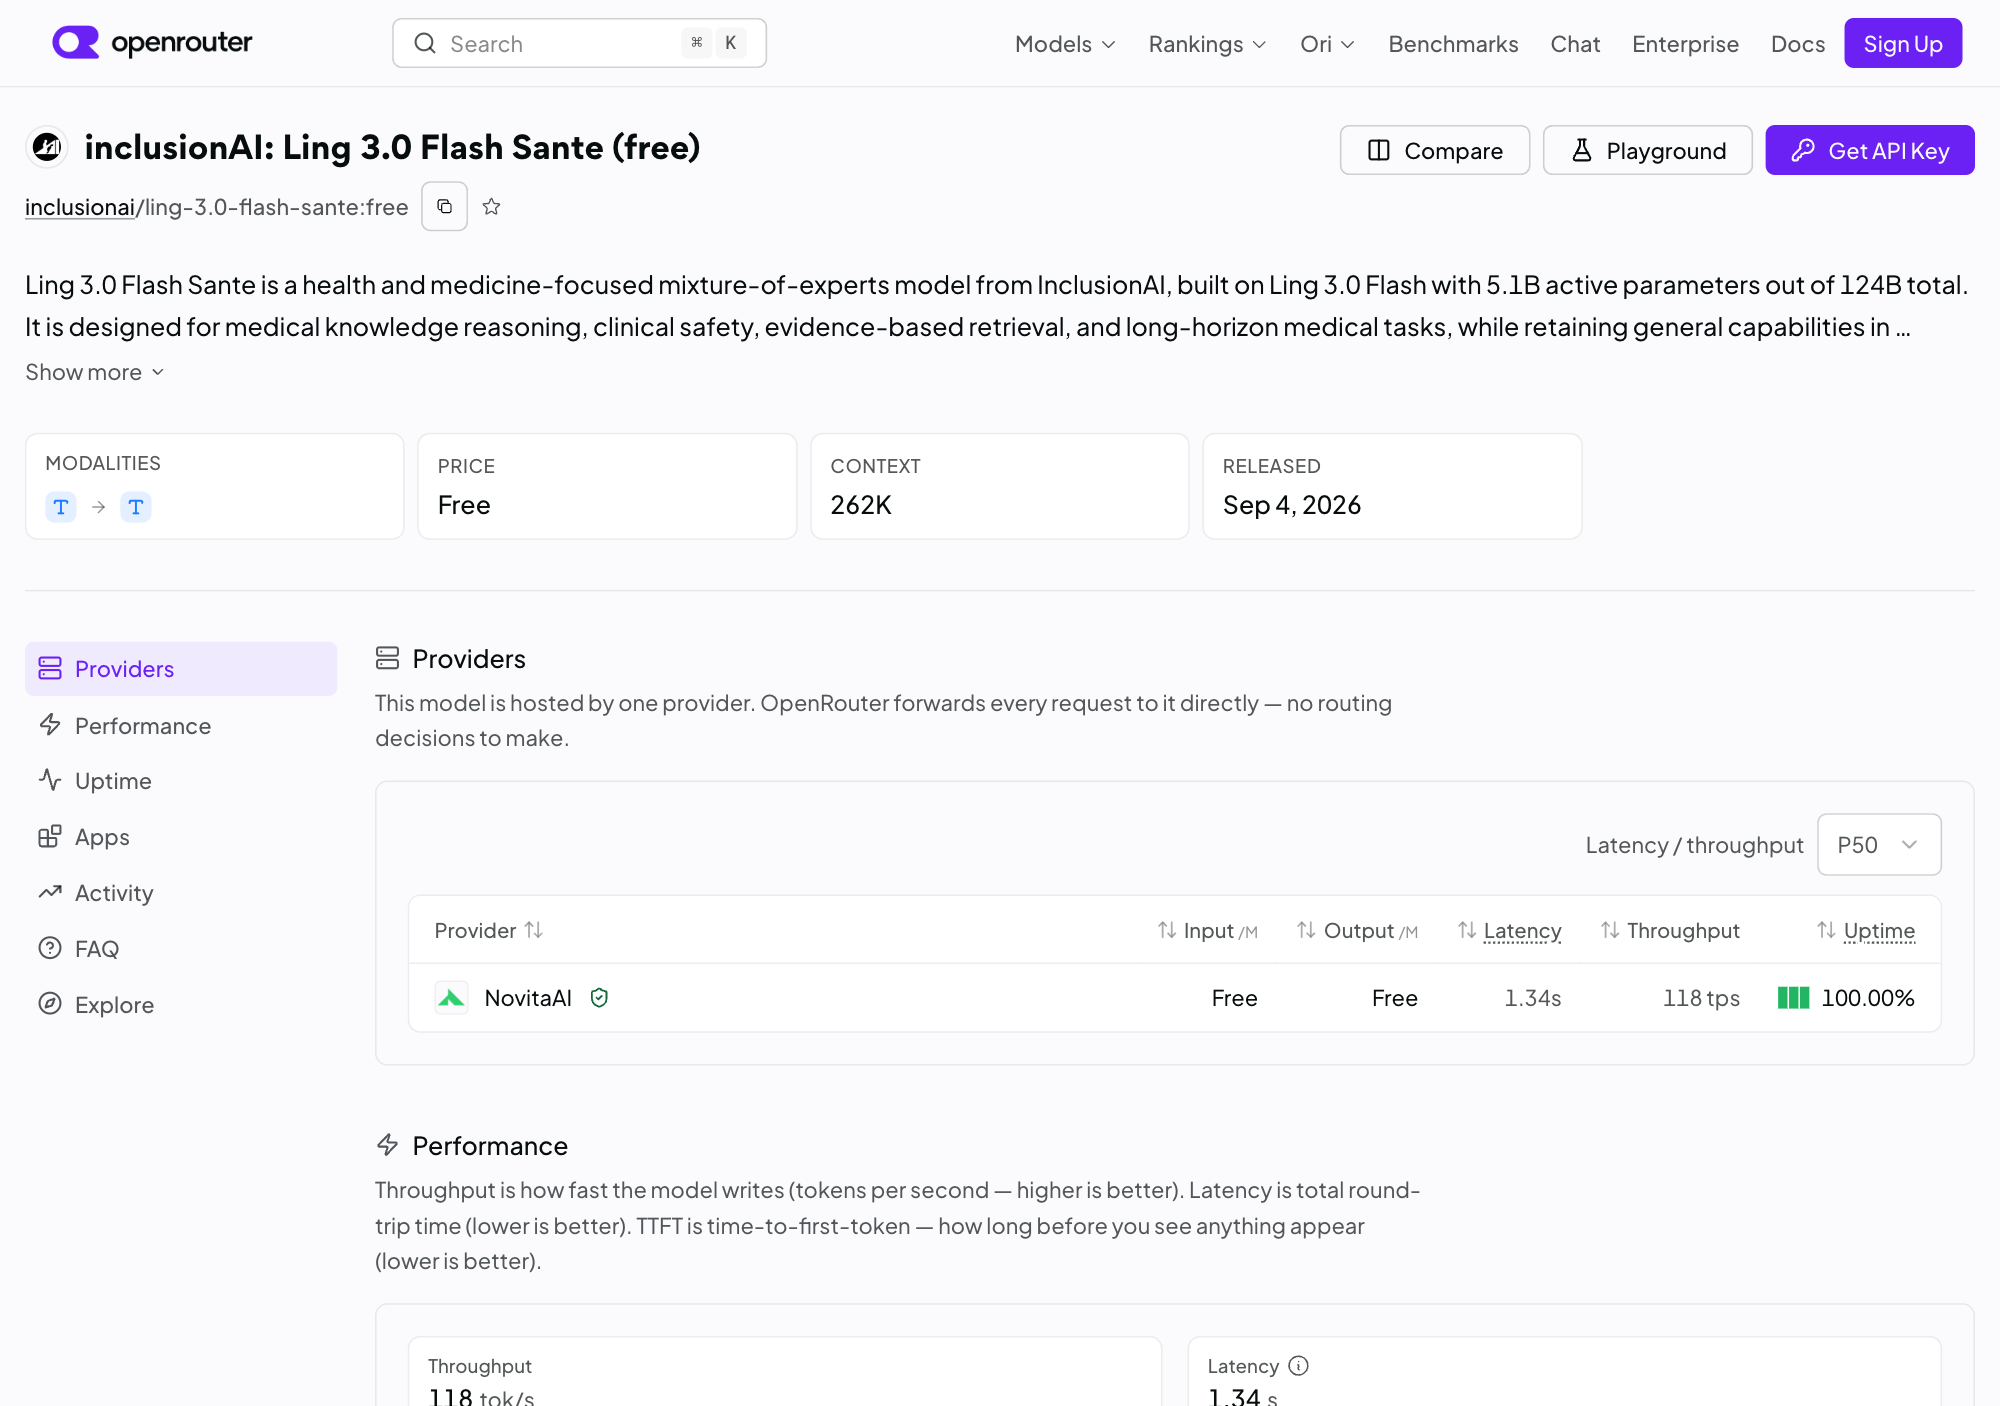Select Providers in the sidebar
The width and height of the screenshot is (2000, 1406).
pyautogui.click(x=181, y=669)
